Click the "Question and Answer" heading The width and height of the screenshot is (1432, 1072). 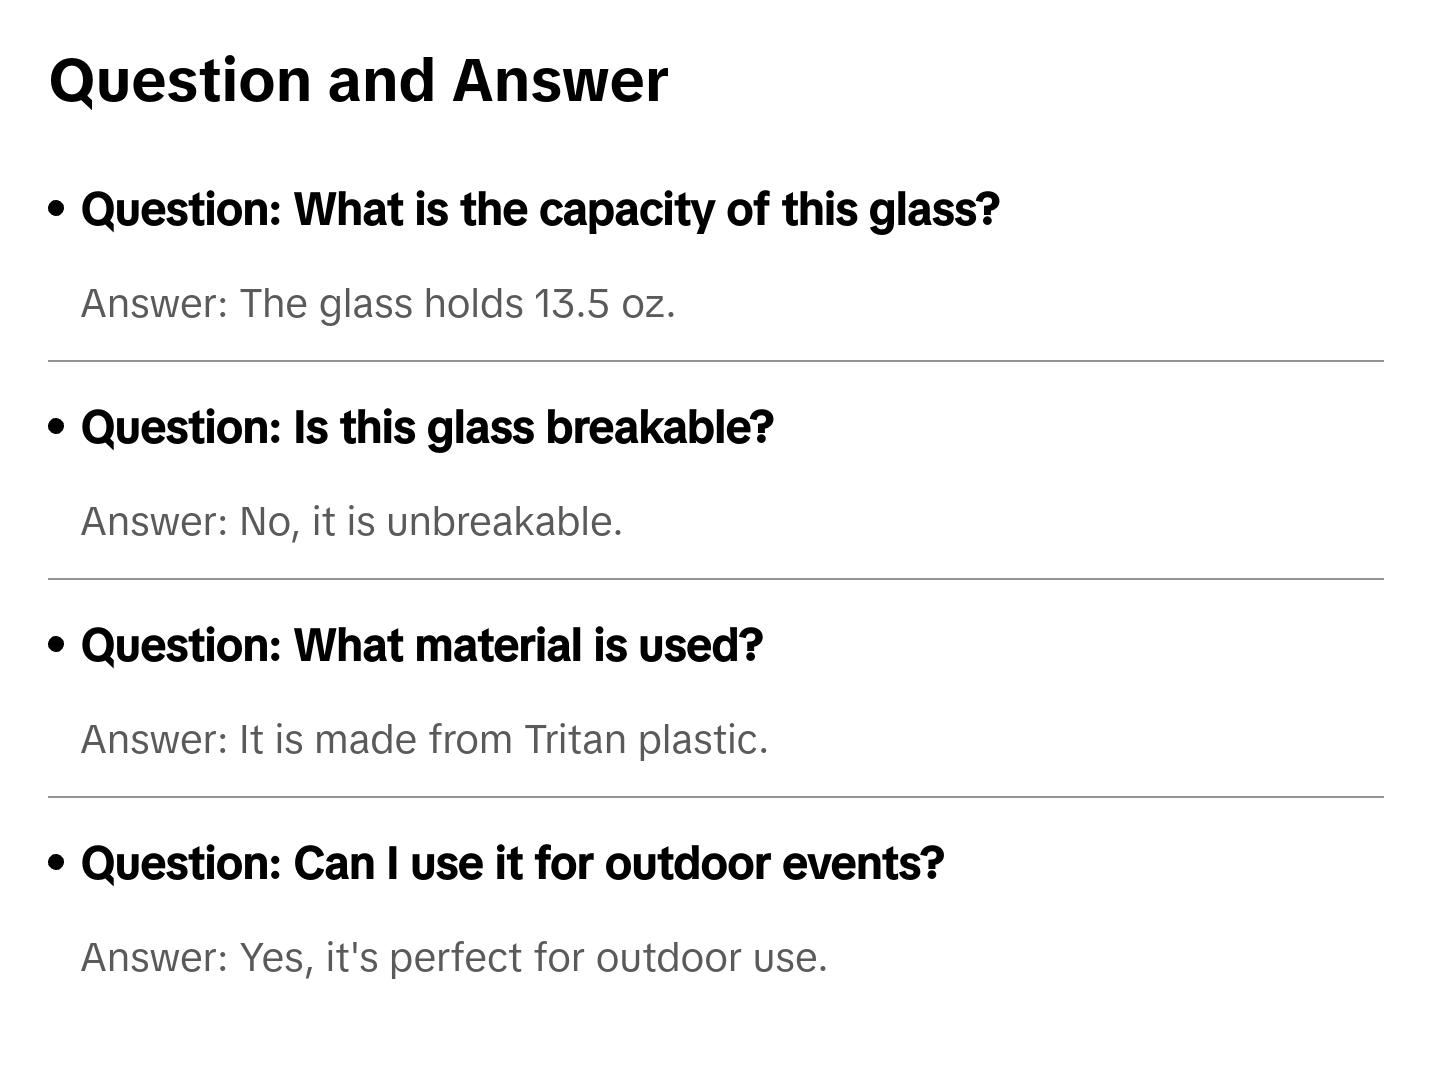358,81
